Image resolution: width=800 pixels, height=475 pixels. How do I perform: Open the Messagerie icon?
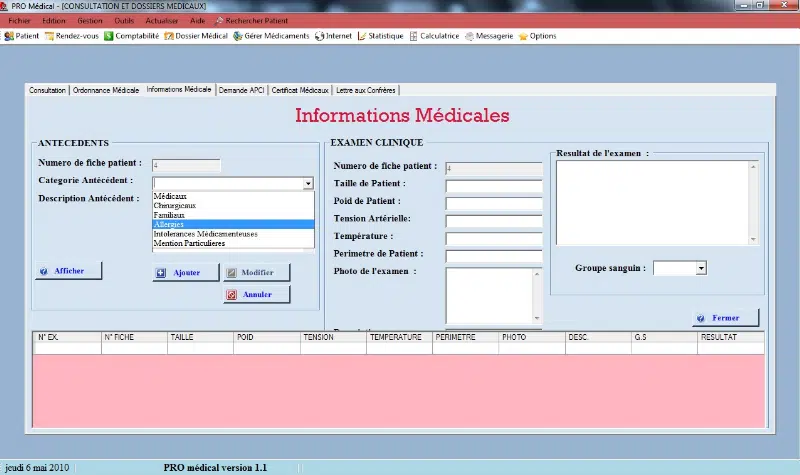[x=469, y=36]
